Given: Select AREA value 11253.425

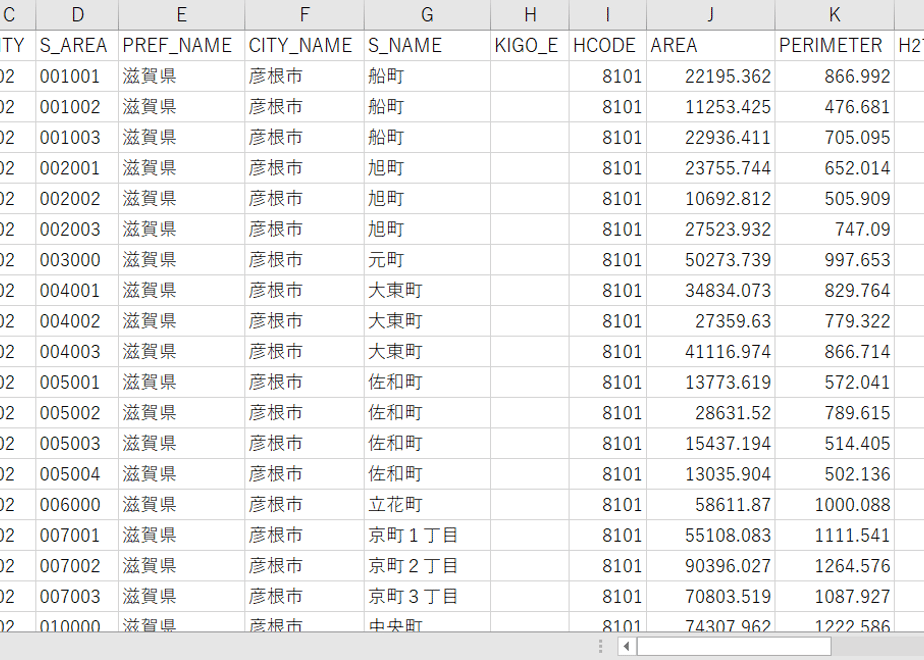Looking at the screenshot, I should (711, 107).
